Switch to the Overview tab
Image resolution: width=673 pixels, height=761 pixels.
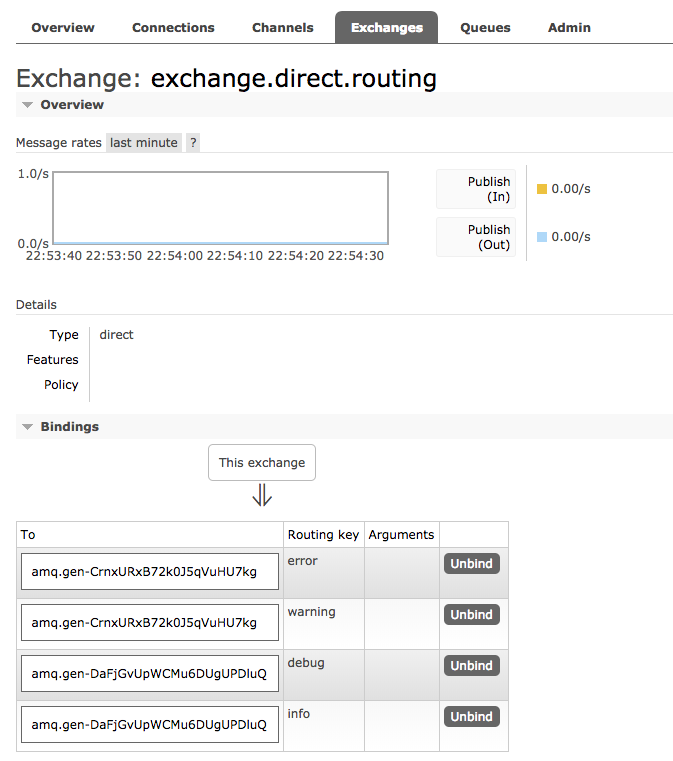click(63, 28)
